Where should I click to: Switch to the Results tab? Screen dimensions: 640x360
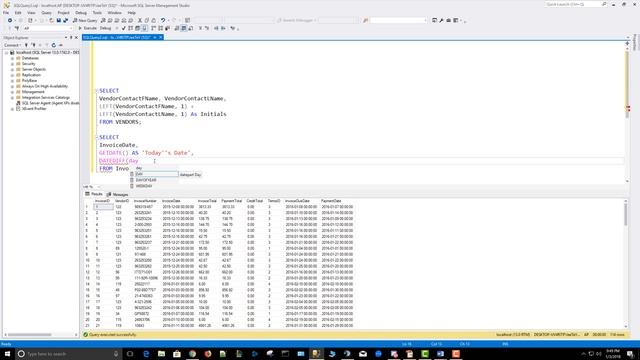pyautogui.click(x=94, y=194)
